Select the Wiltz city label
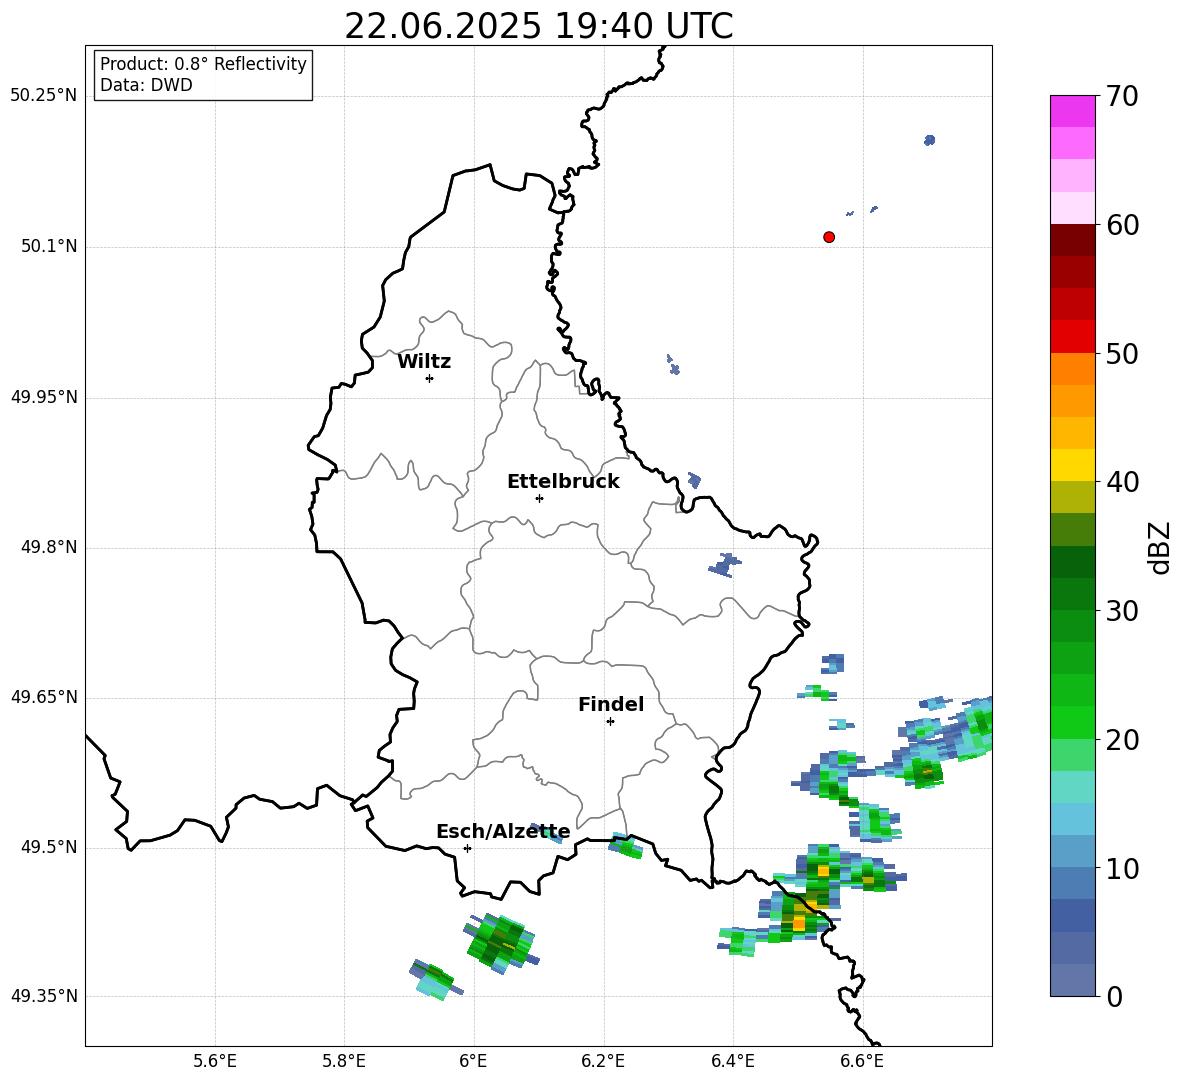1184x1081 pixels. pyautogui.click(x=424, y=362)
